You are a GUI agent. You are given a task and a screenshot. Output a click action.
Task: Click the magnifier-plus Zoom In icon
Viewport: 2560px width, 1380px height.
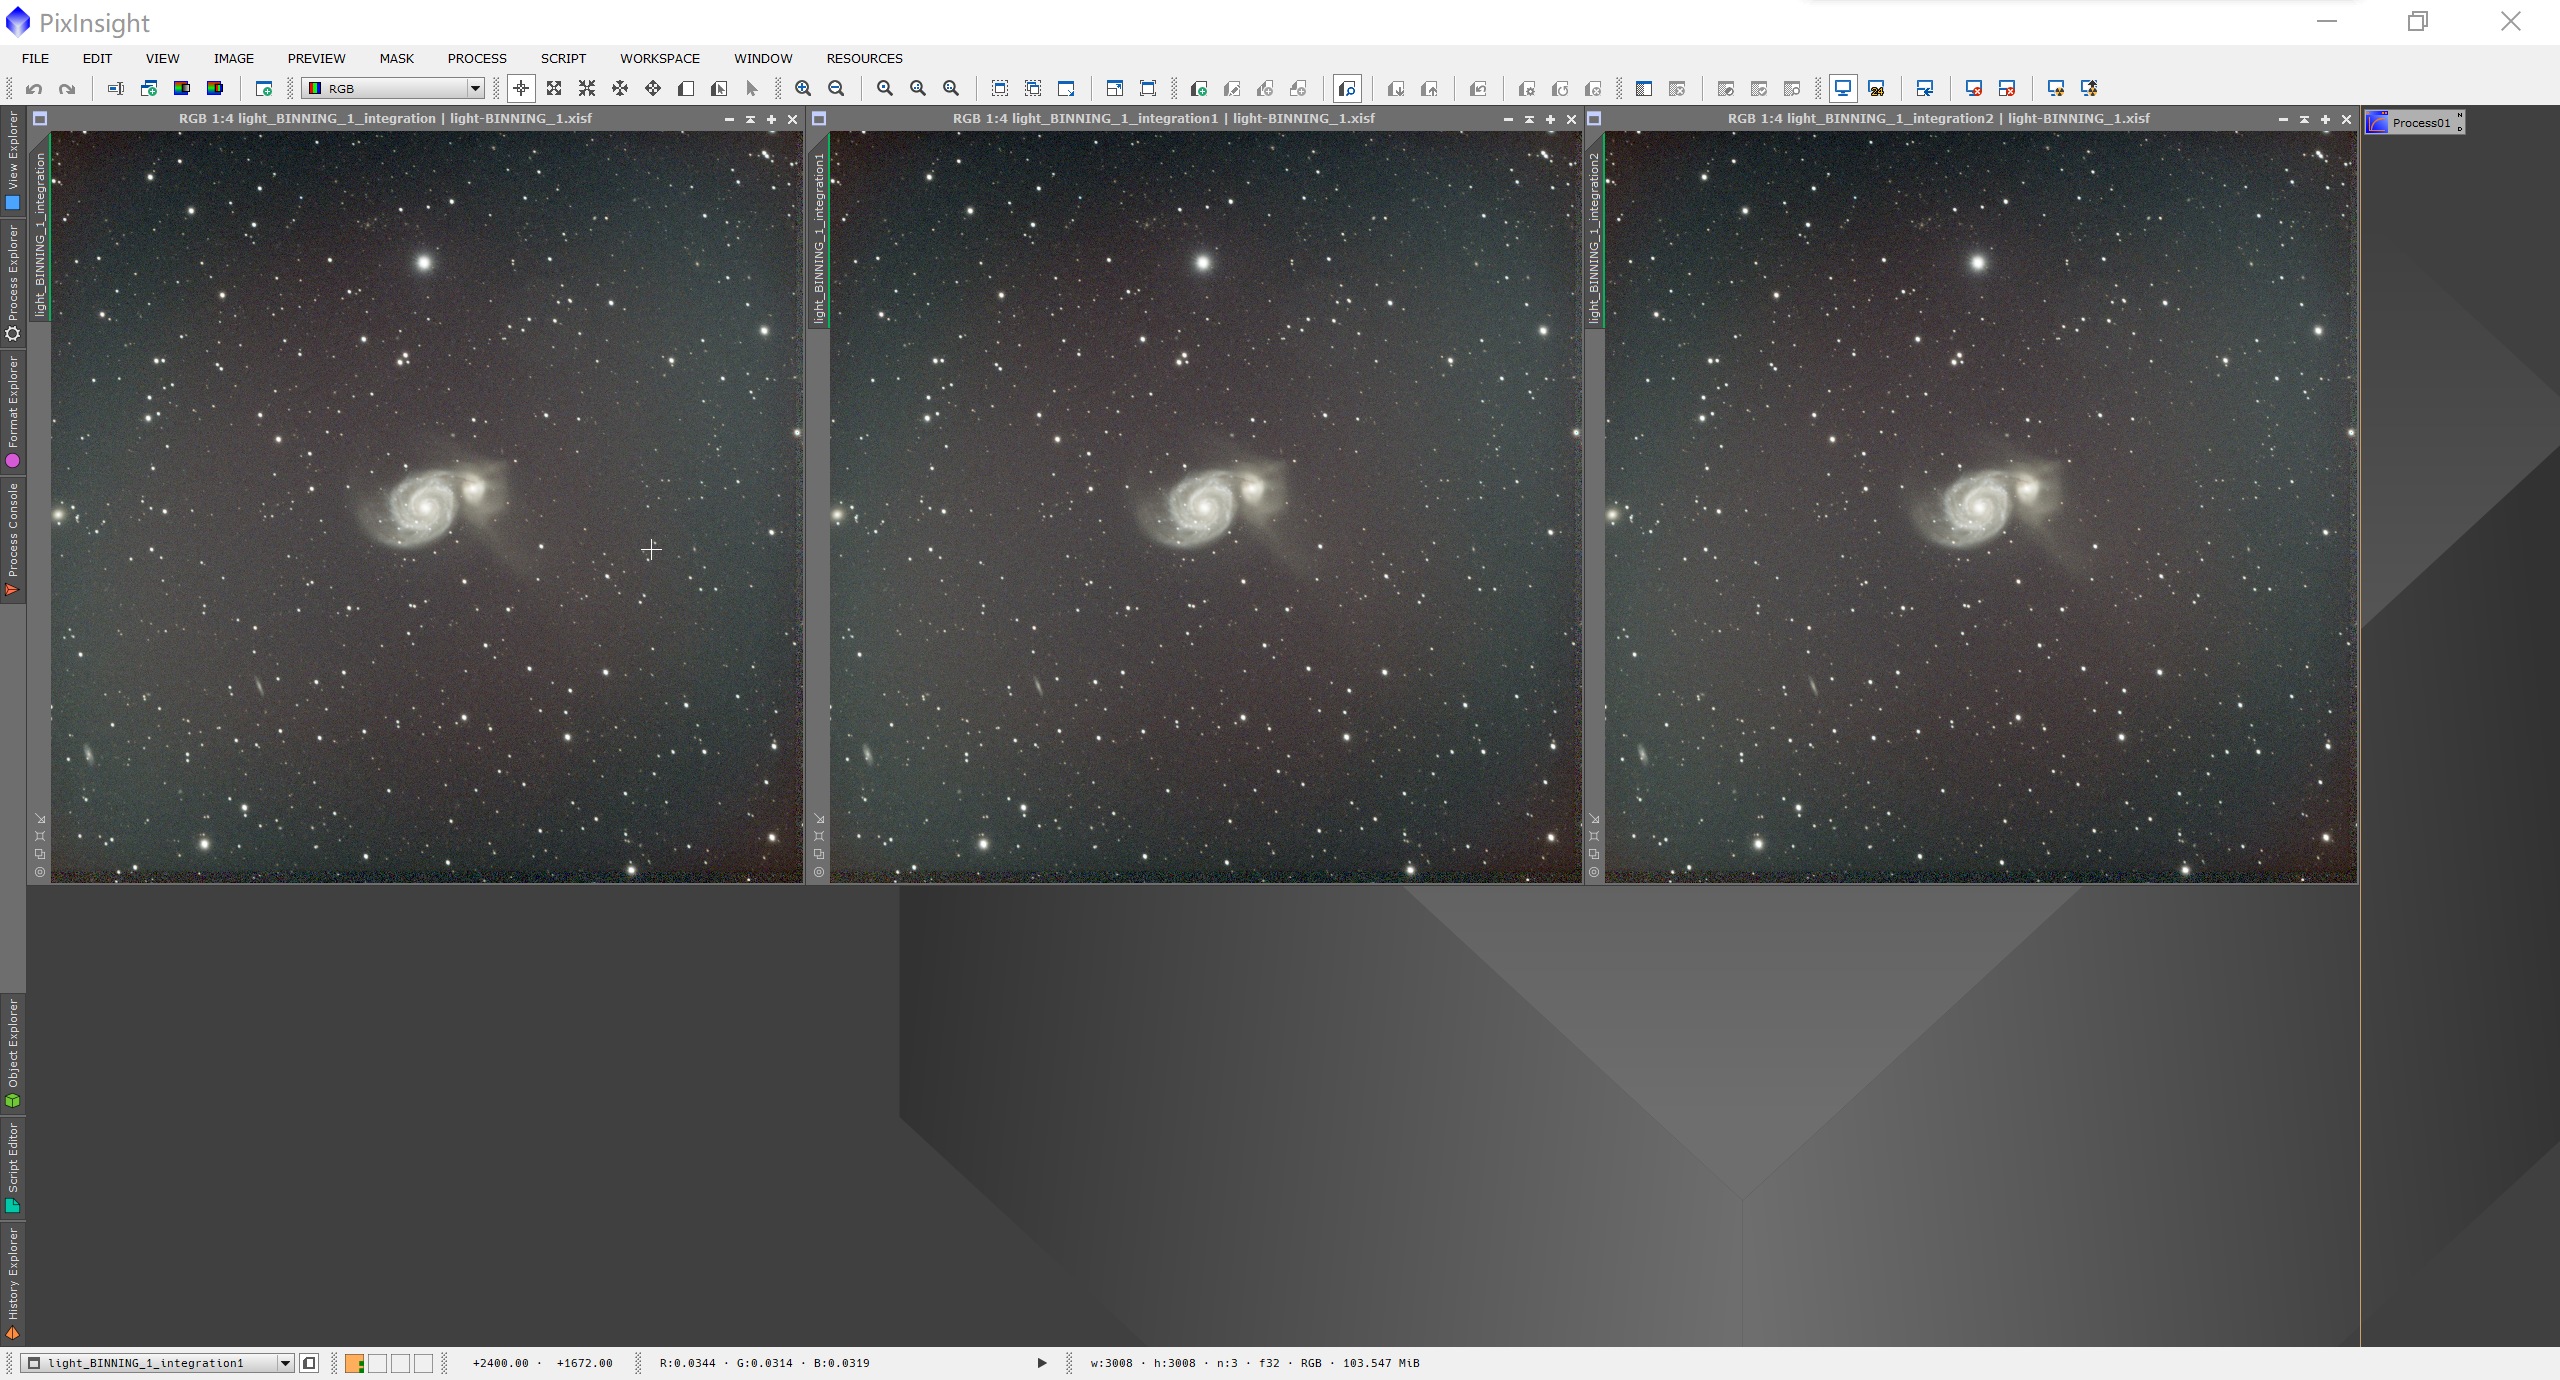803,89
